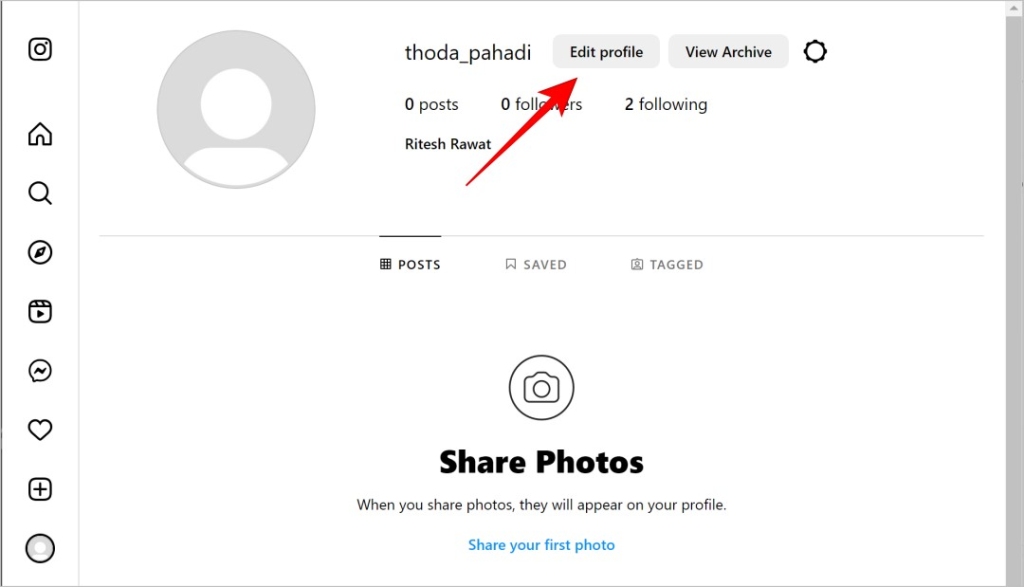Open the Search magnifier icon
The width and height of the screenshot is (1024, 587).
(40, 193)
